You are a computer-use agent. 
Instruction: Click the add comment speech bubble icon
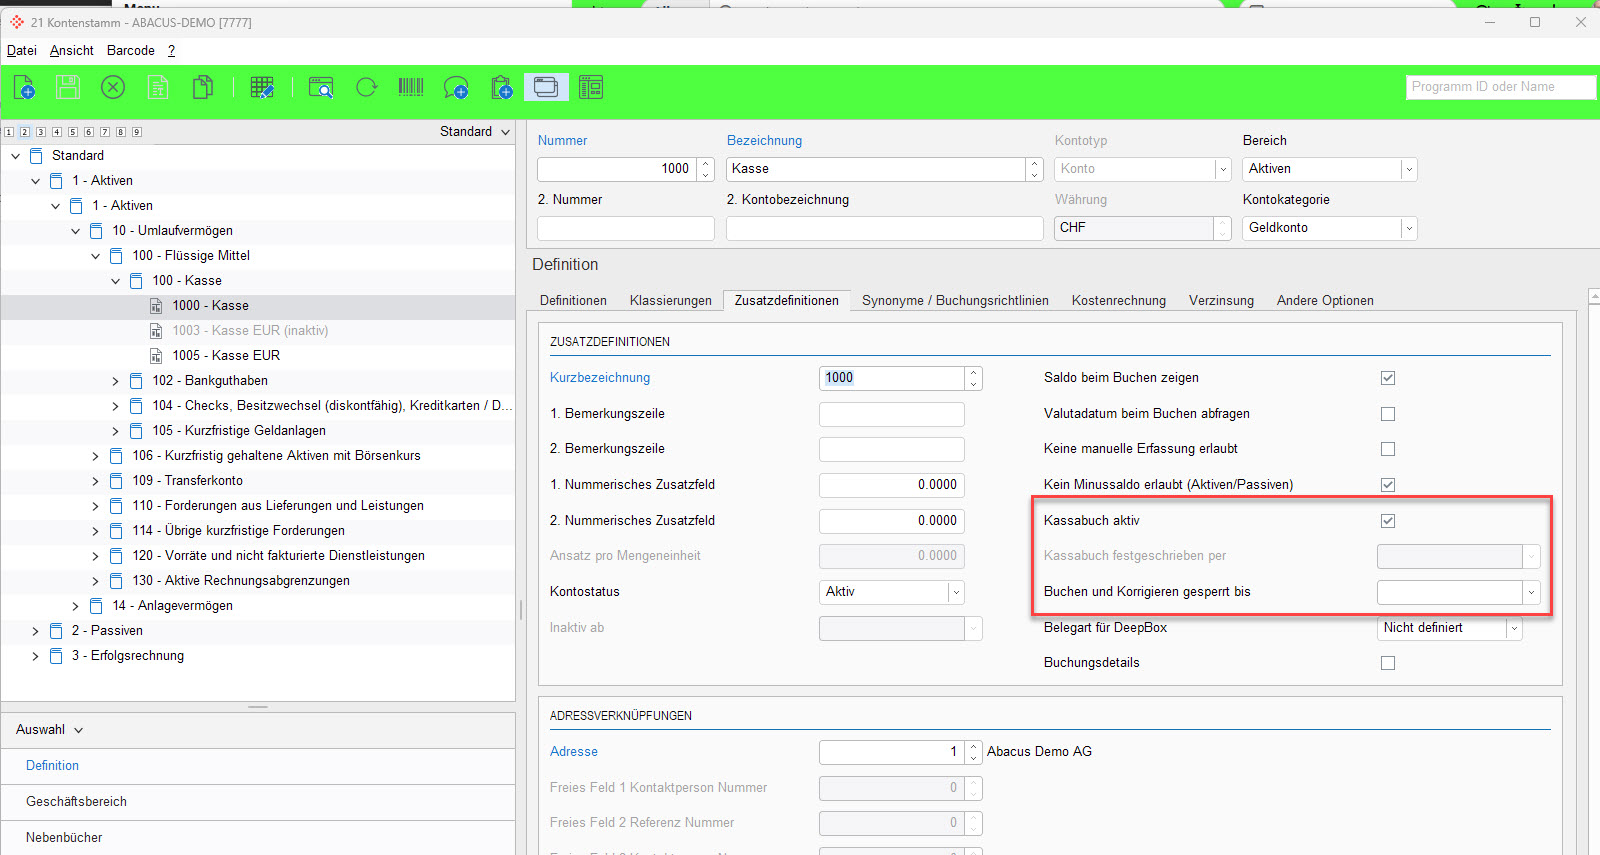click(456, 88)
